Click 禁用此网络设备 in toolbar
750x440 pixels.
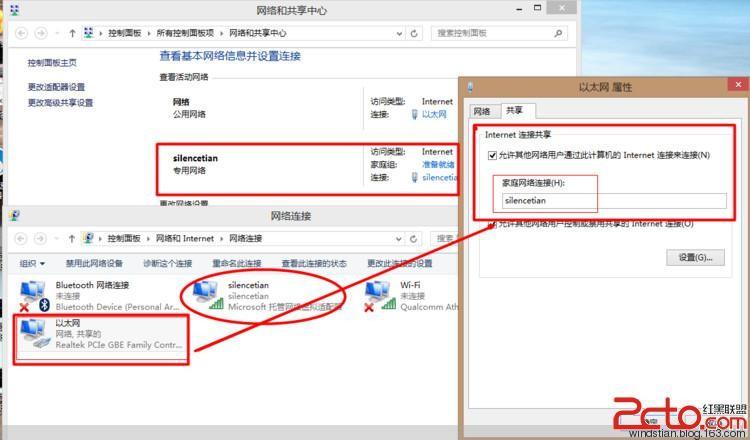(94, 264)
